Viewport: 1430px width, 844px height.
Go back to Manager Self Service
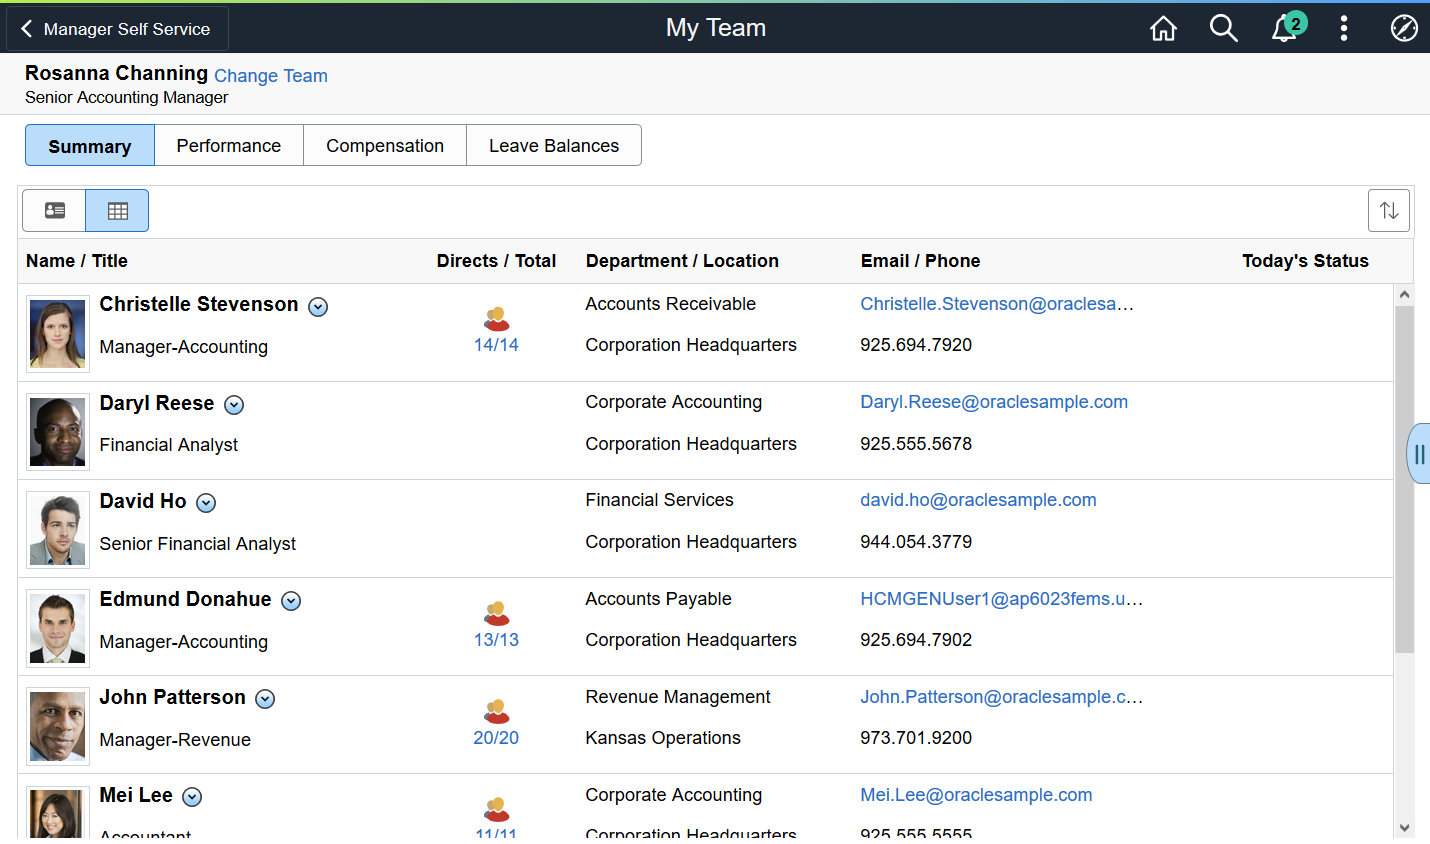[117, 29]
